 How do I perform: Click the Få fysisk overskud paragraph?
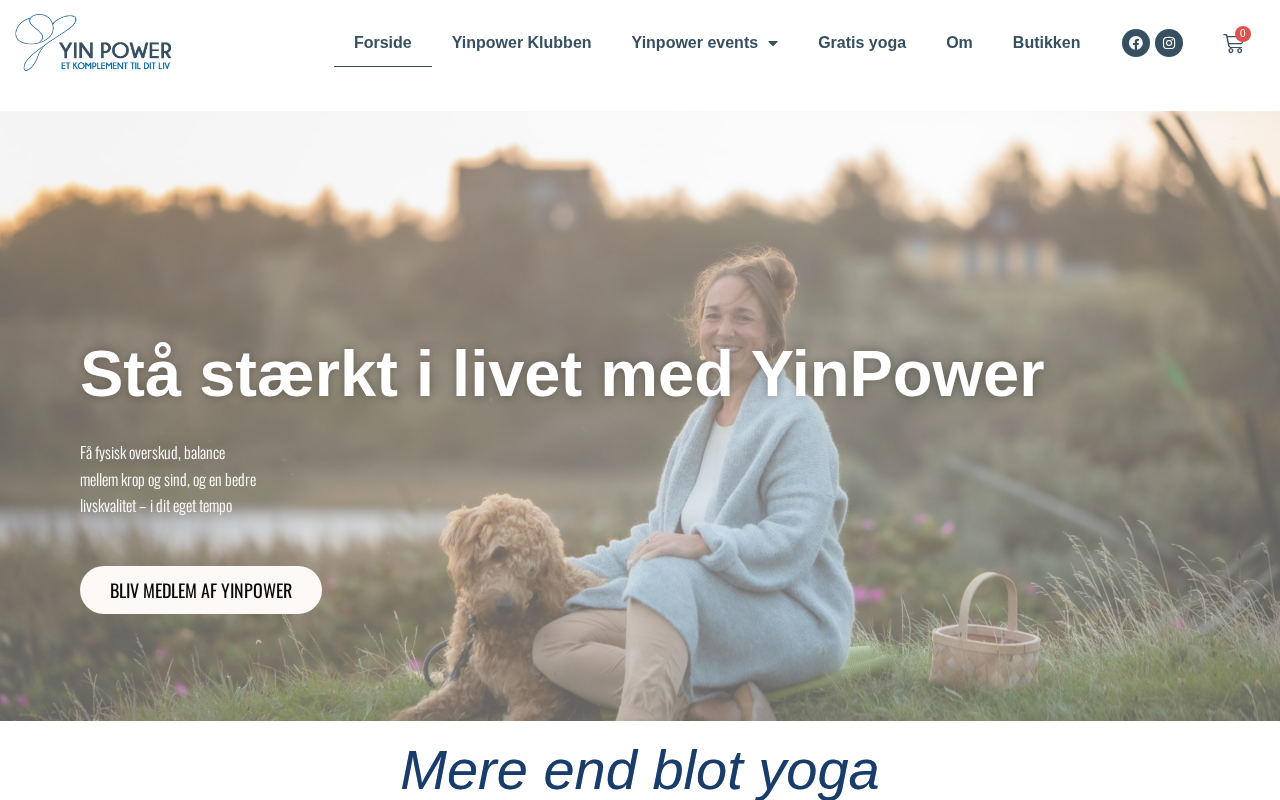pos(168,479)
